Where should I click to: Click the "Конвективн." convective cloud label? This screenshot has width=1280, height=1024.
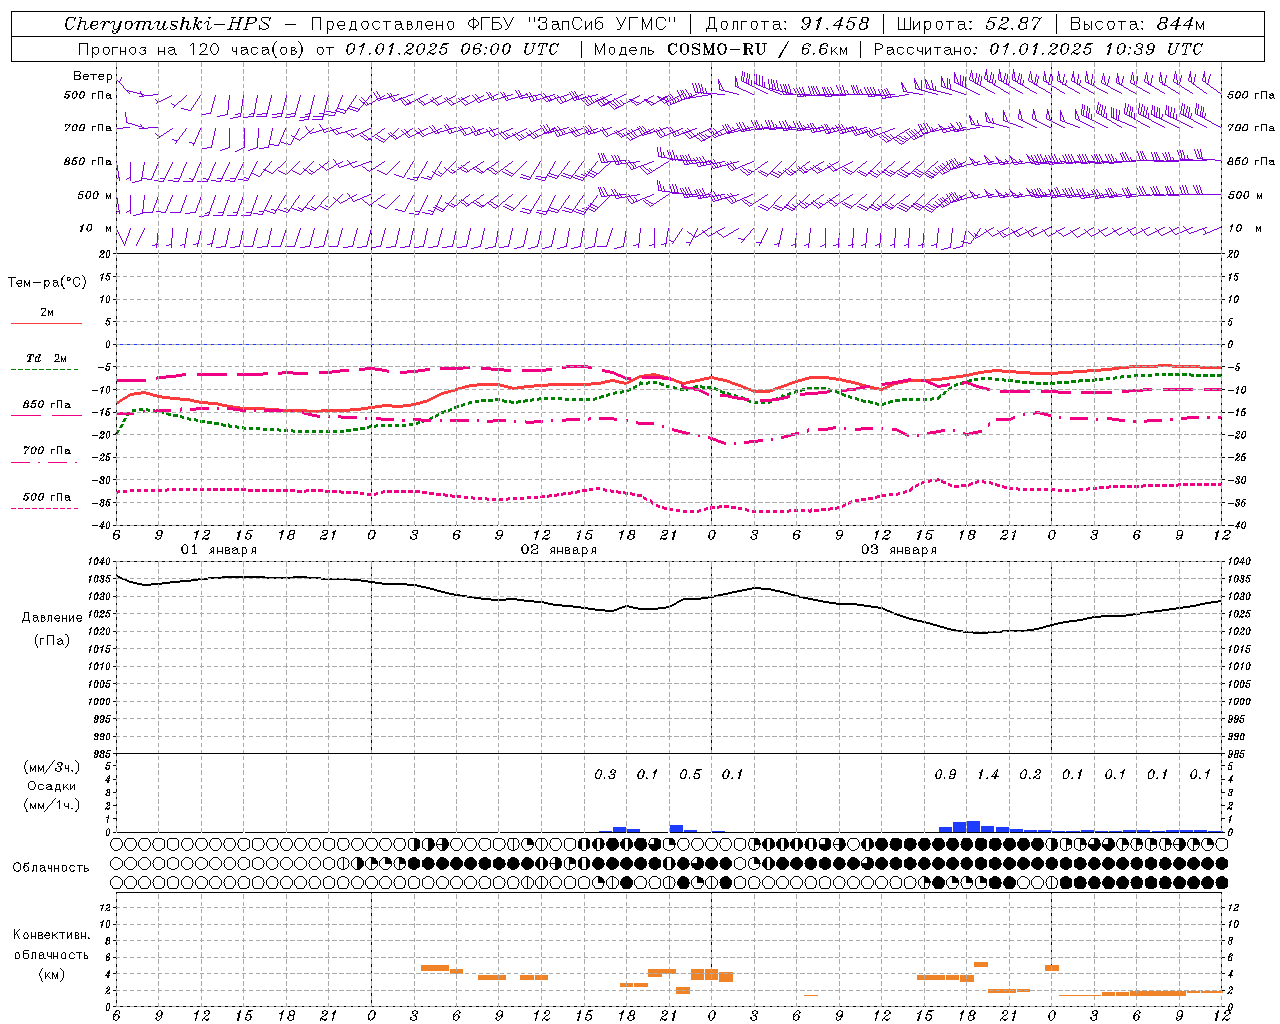tap(51, 935)
